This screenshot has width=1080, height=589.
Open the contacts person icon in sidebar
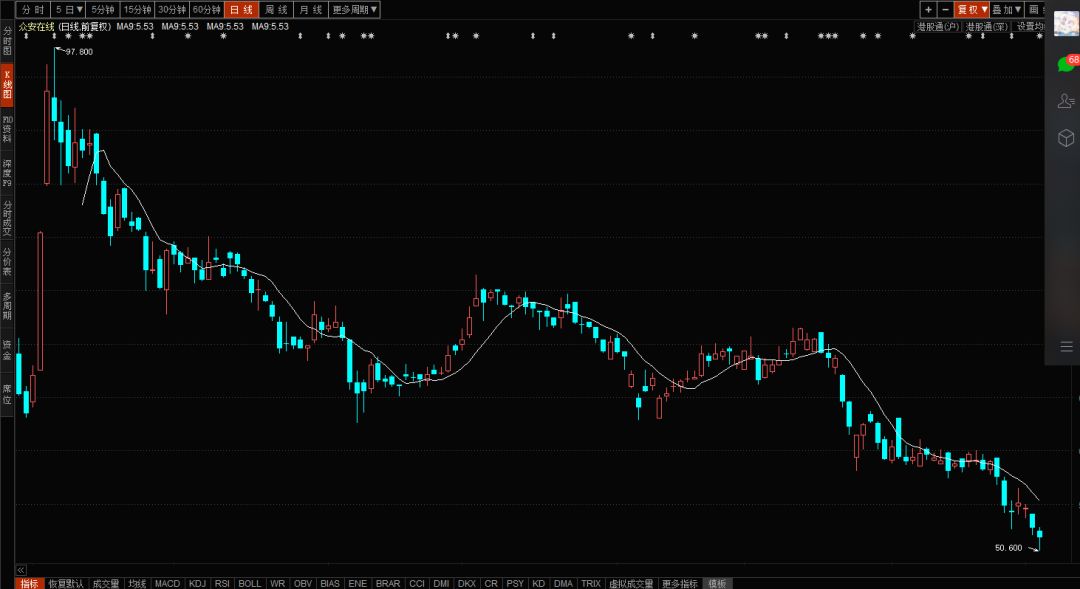(1066, 101)
